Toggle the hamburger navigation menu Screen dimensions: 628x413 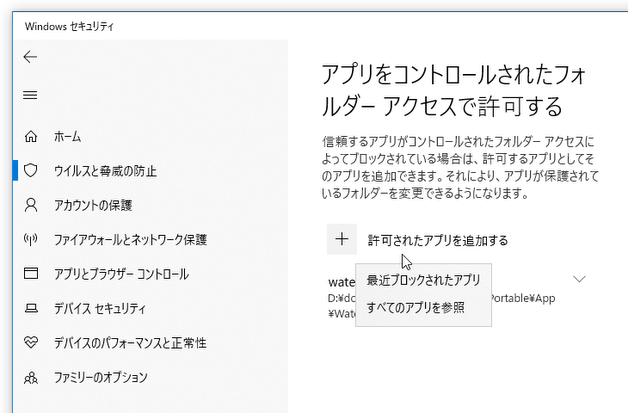pyautogui.click(x=30, y=95)
